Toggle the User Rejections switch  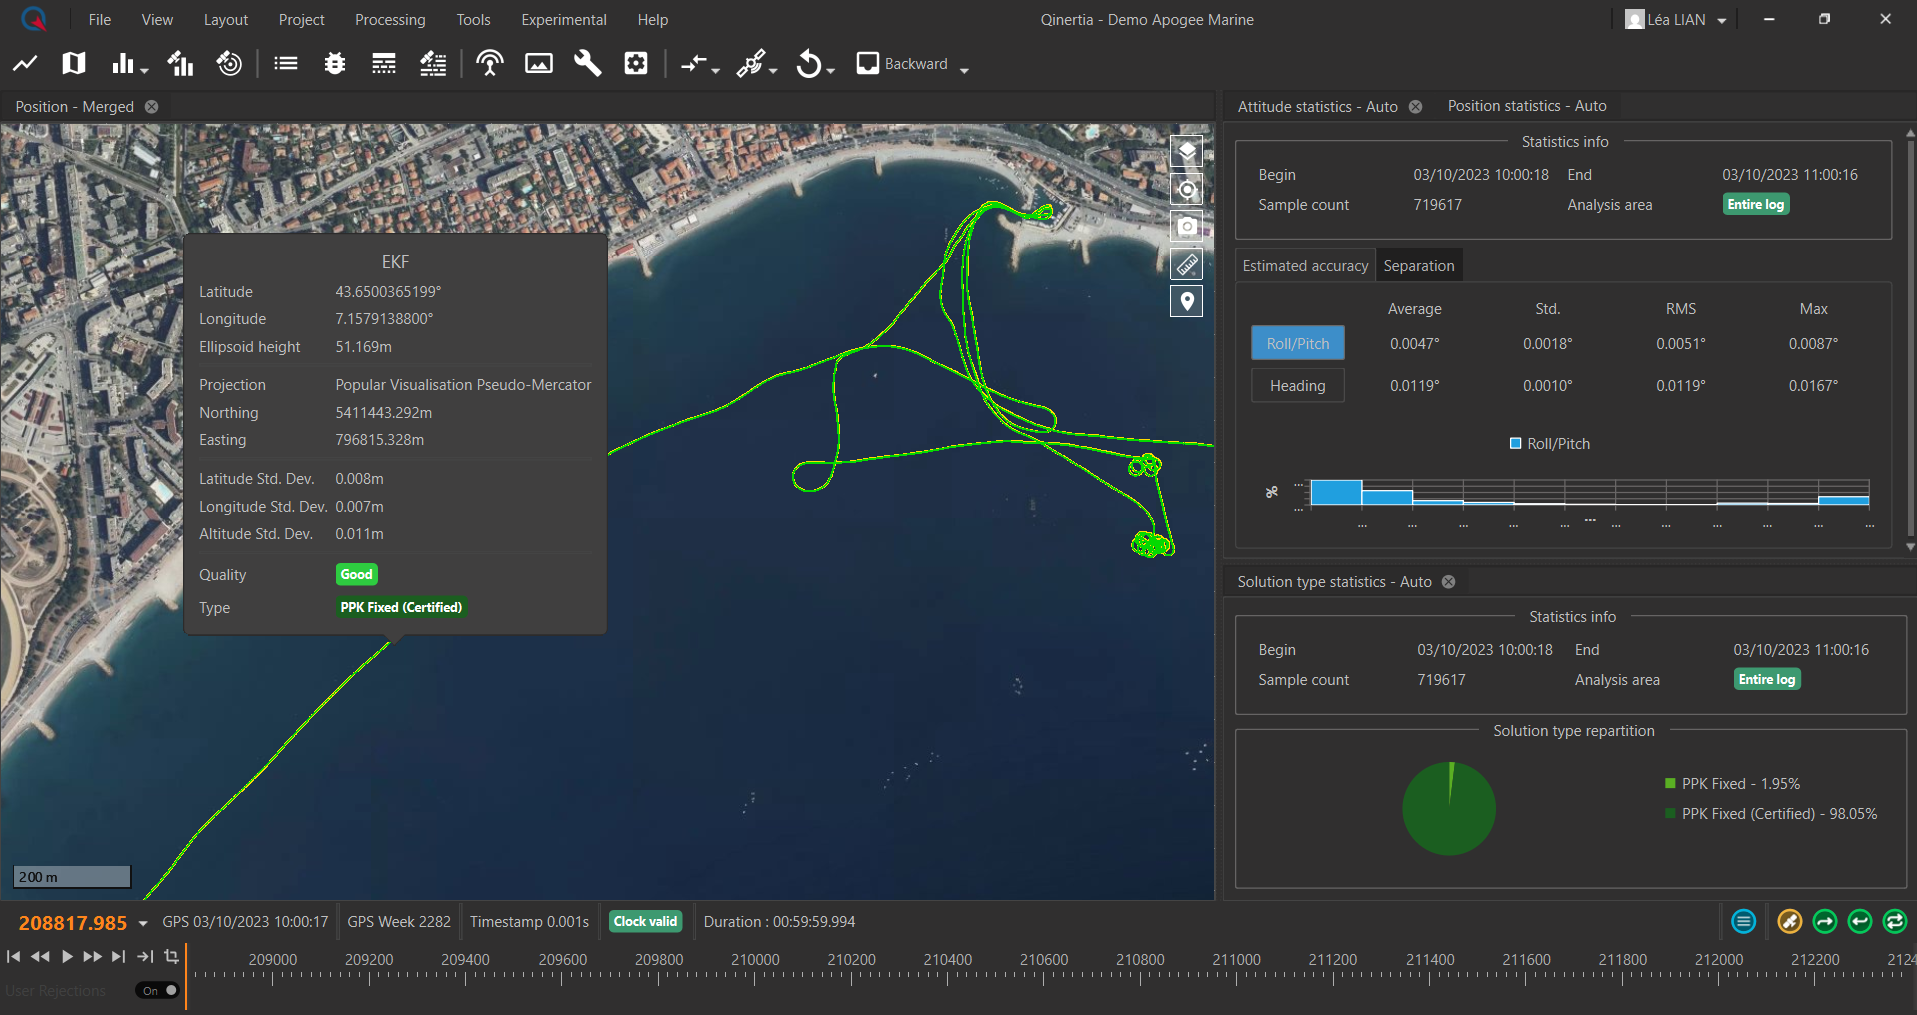click(x=159, y=990)
